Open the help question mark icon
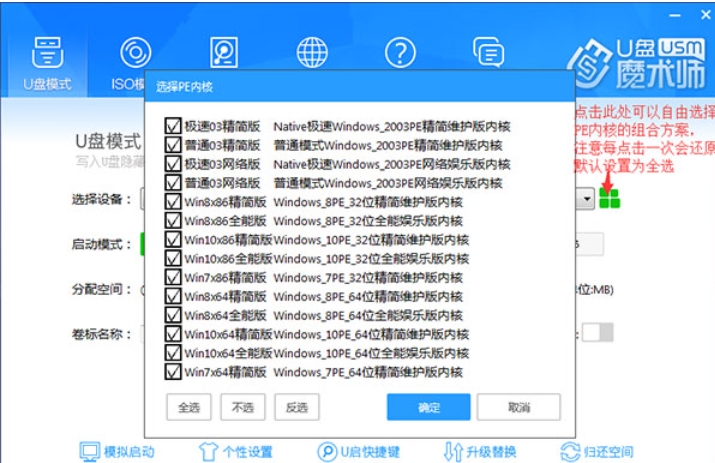This screenshot has width=715, height=463. point(400,52)
